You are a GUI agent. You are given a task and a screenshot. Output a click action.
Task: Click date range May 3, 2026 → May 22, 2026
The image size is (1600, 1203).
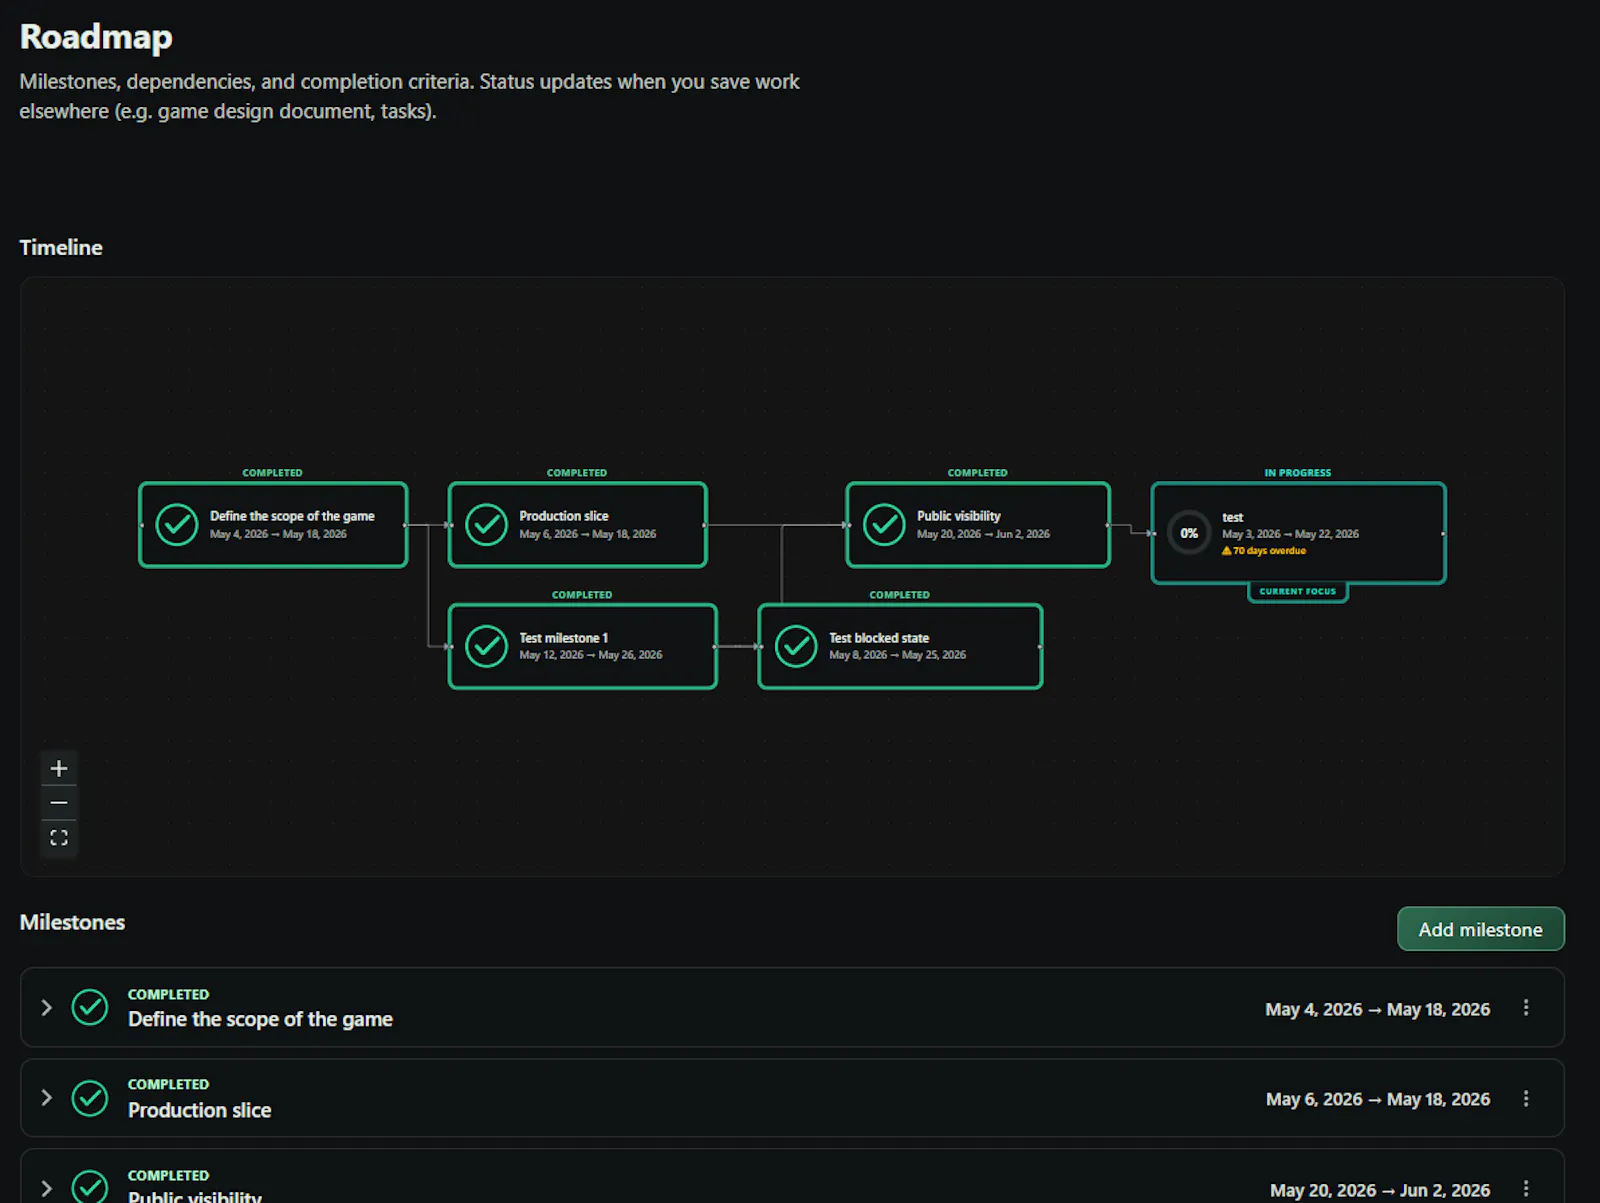coord(1290,534)
